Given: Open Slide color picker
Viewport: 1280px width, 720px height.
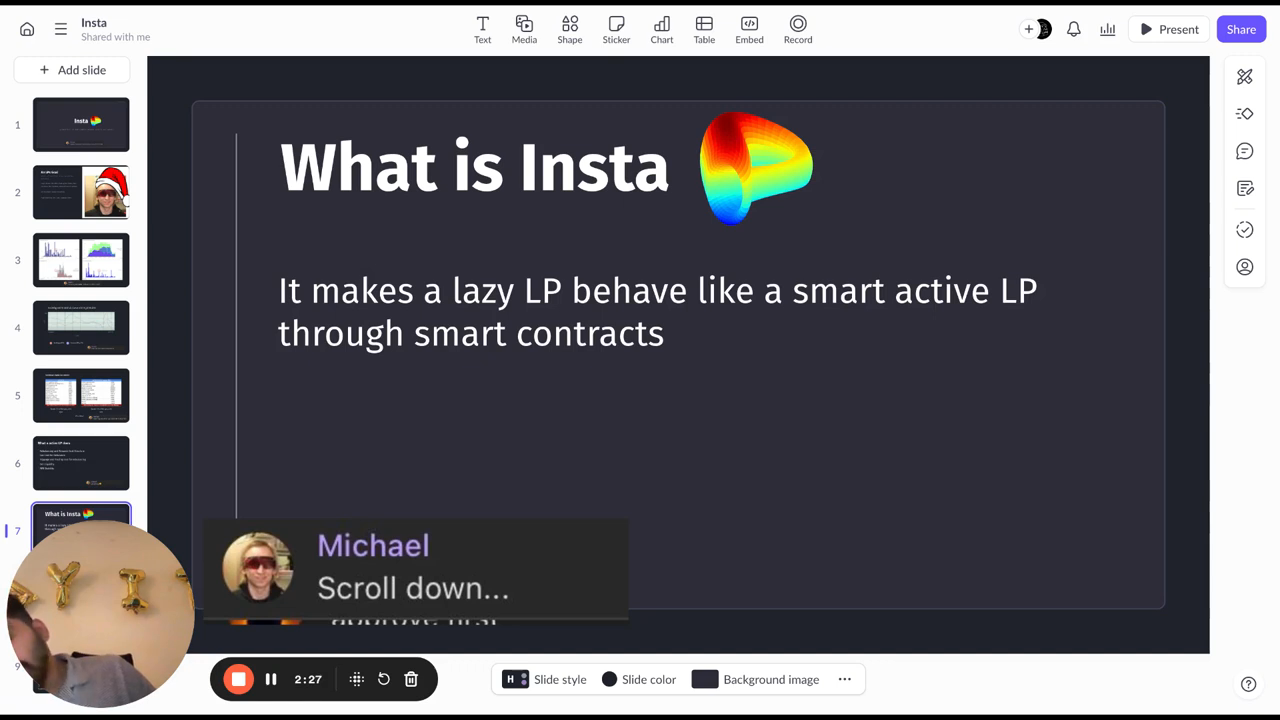Looking at the screenshot, I should click(x=639, y=679).
